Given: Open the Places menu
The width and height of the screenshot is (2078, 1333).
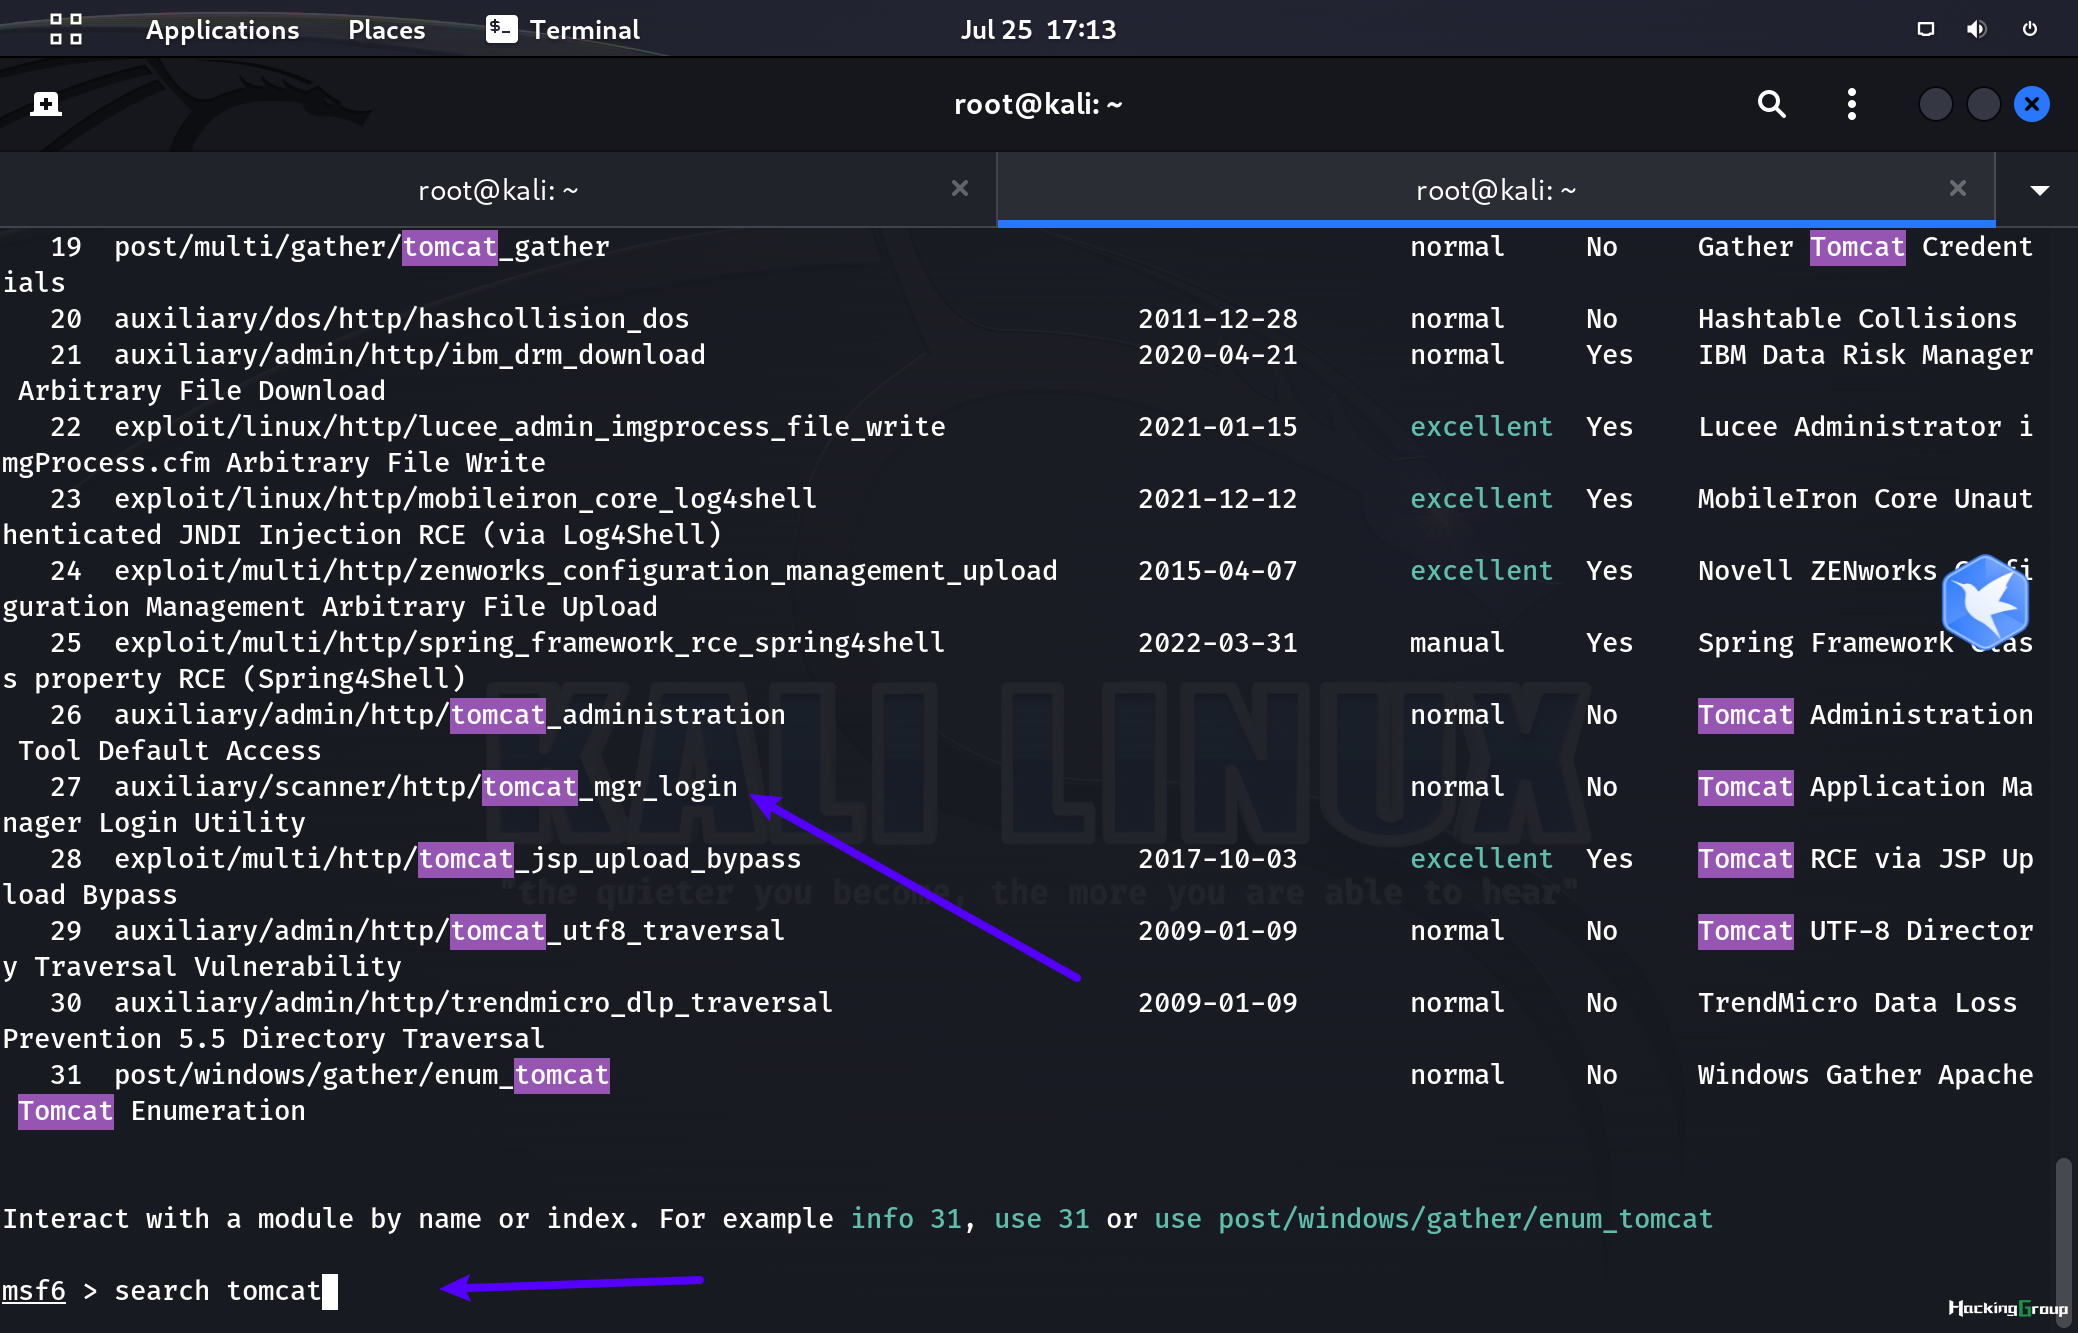Looking at the screenshot, I should click(x=386, y=30).
